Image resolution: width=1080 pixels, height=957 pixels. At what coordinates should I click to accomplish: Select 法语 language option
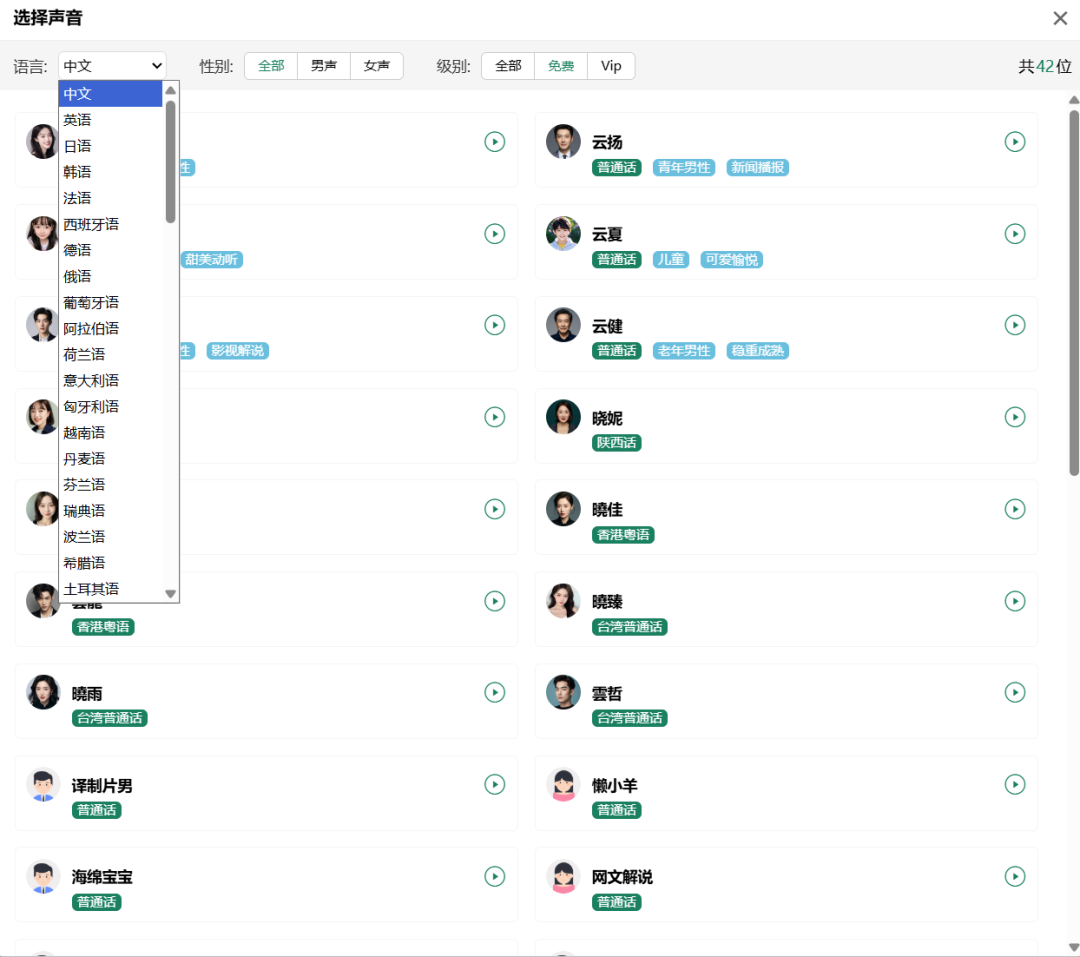pyautogui.click(x=111, y=198)
